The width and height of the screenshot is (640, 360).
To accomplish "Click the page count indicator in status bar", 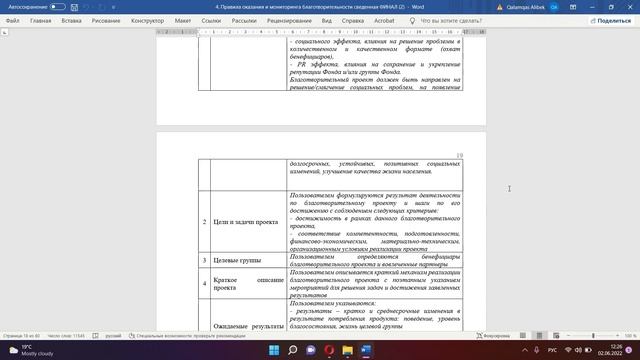I will point(21,336).
